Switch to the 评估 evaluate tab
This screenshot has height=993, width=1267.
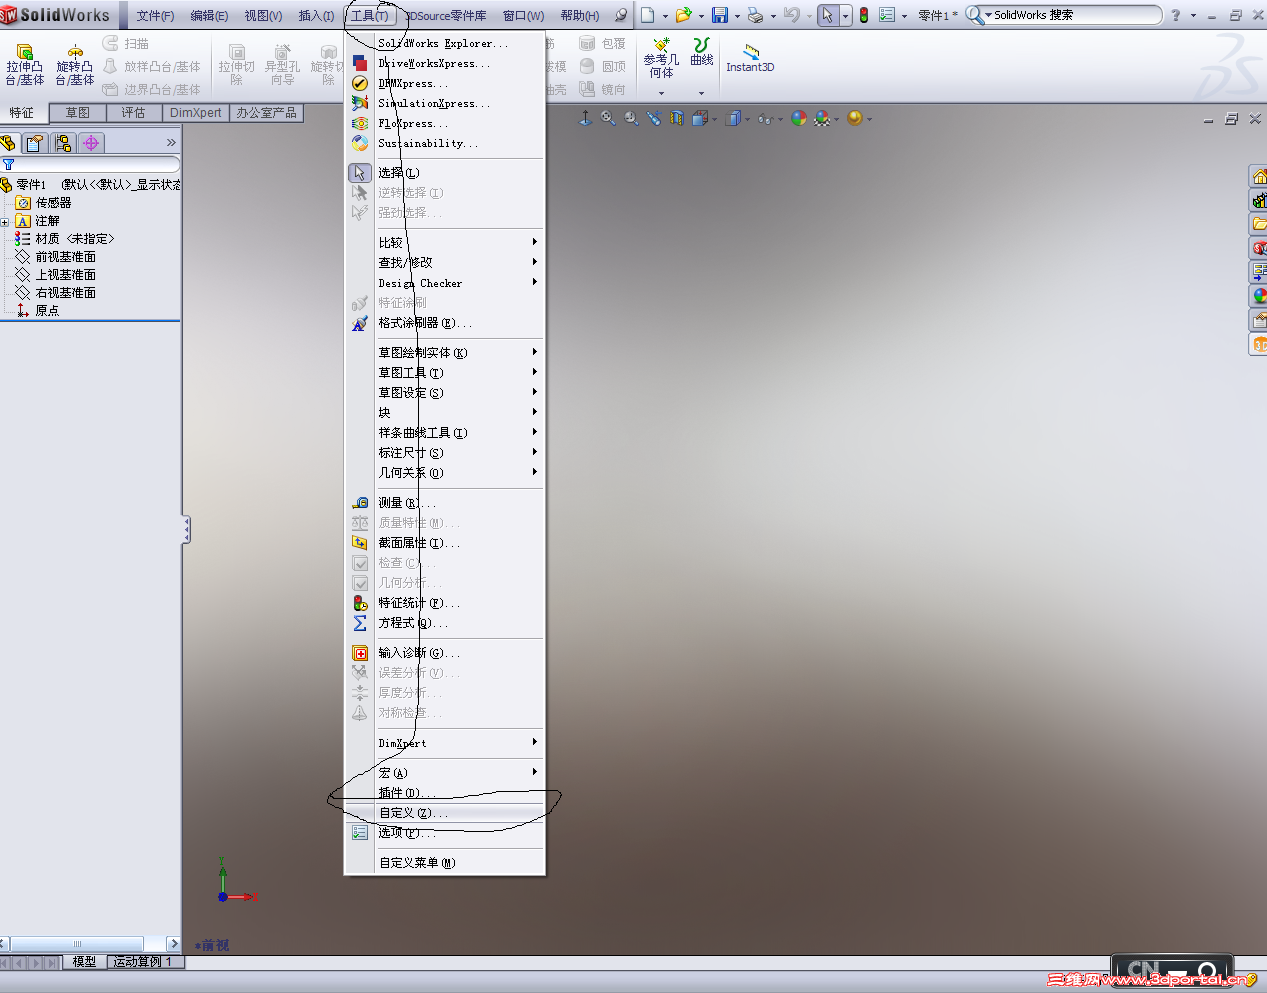(134, 113)
